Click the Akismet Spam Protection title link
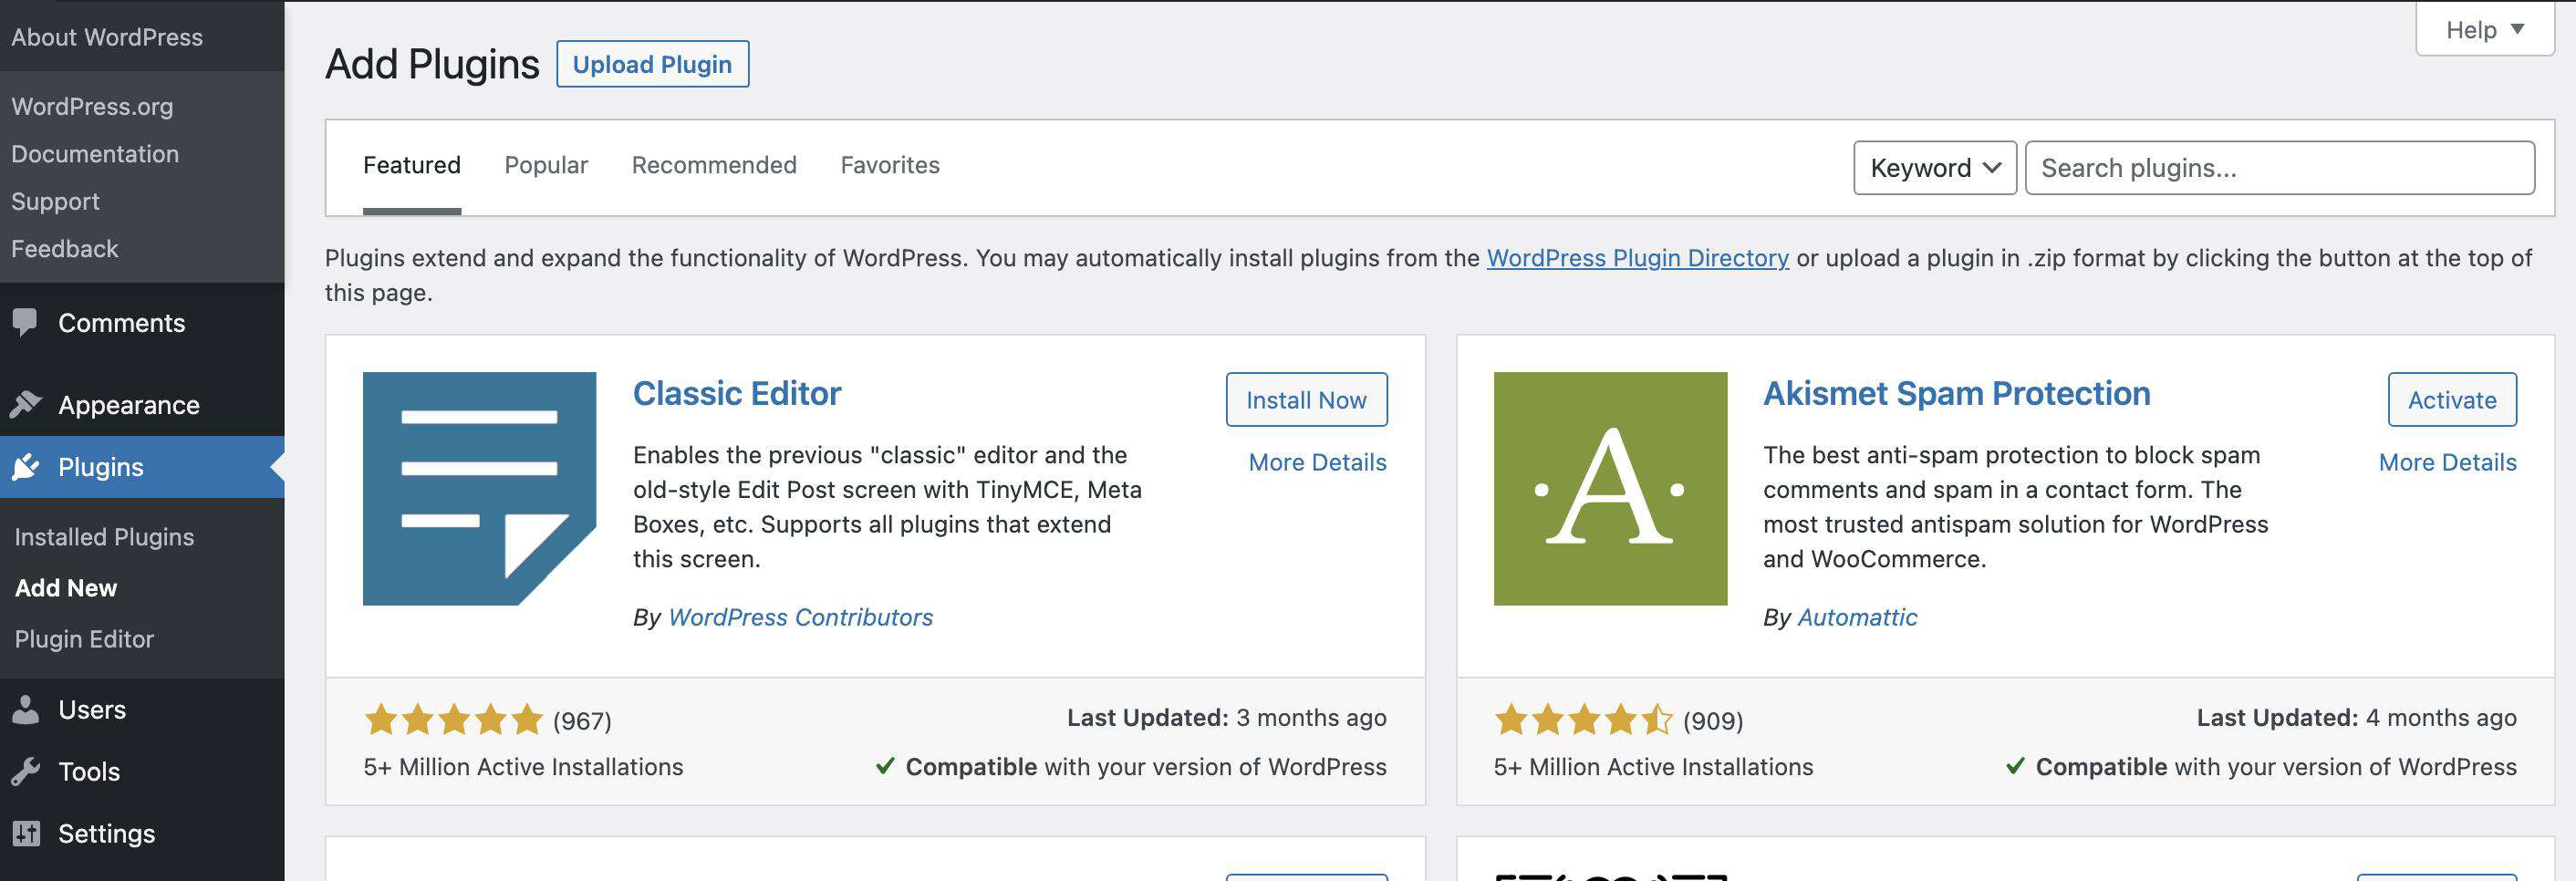Screen dimensions: 2576x881 (1956, 393)
